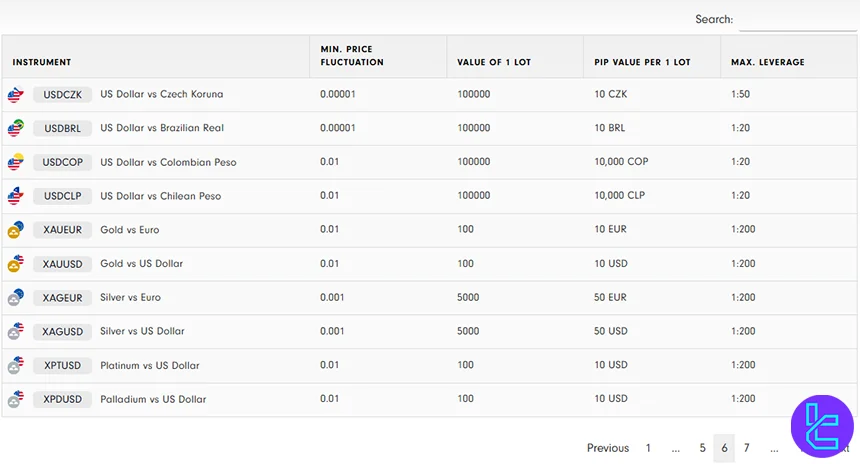Click the XPTUSD platinum icon

click(x=15, y=365)
